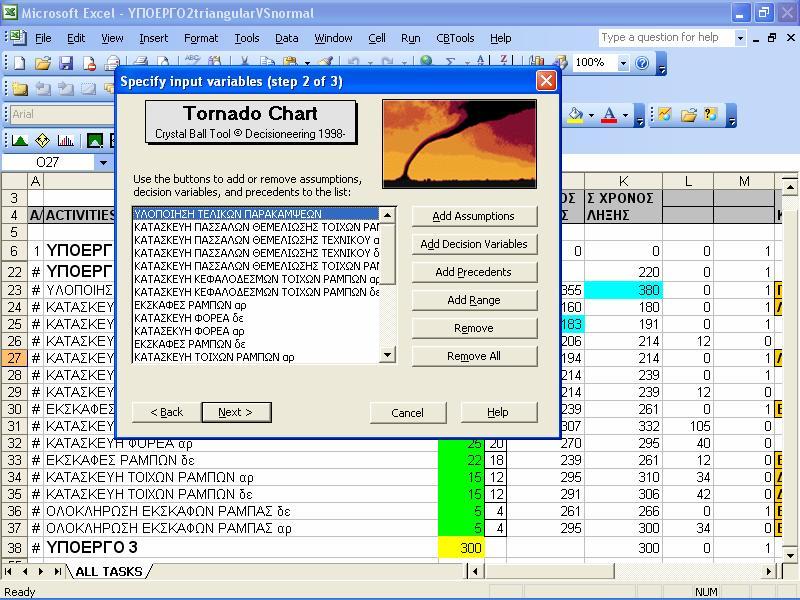Open a file with the Open folder icon

pyautogui.click(x=43, y=63)
